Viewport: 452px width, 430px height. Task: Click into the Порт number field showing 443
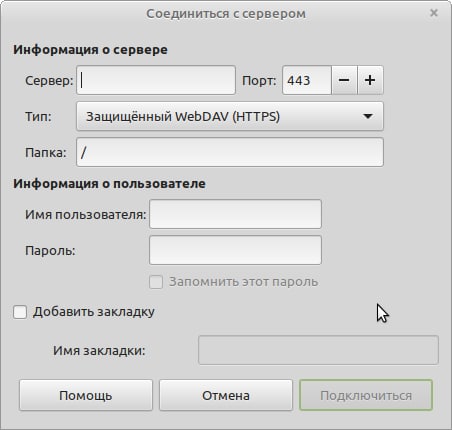tap(307, 80)
